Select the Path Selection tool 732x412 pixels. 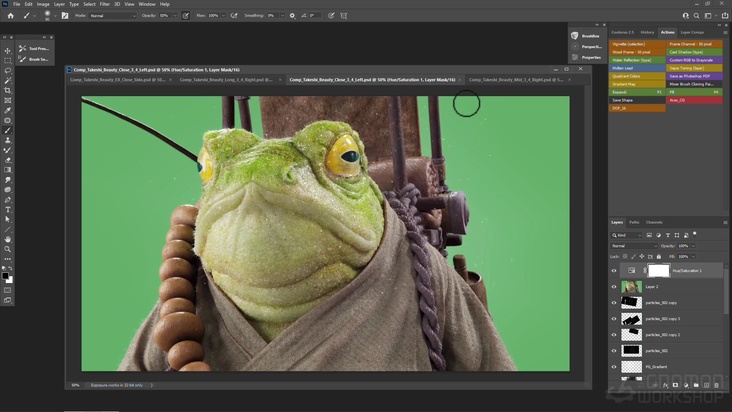(x=7, y=219)
